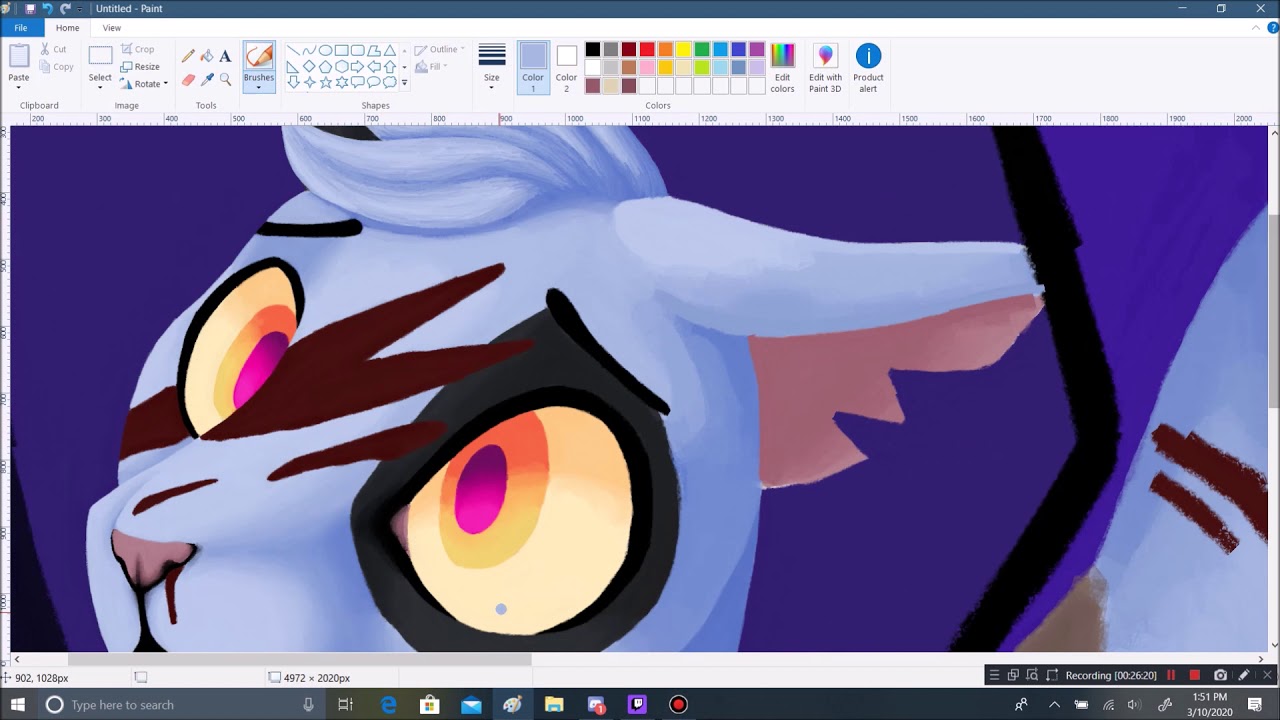Pick the pink color swatch

647,68
